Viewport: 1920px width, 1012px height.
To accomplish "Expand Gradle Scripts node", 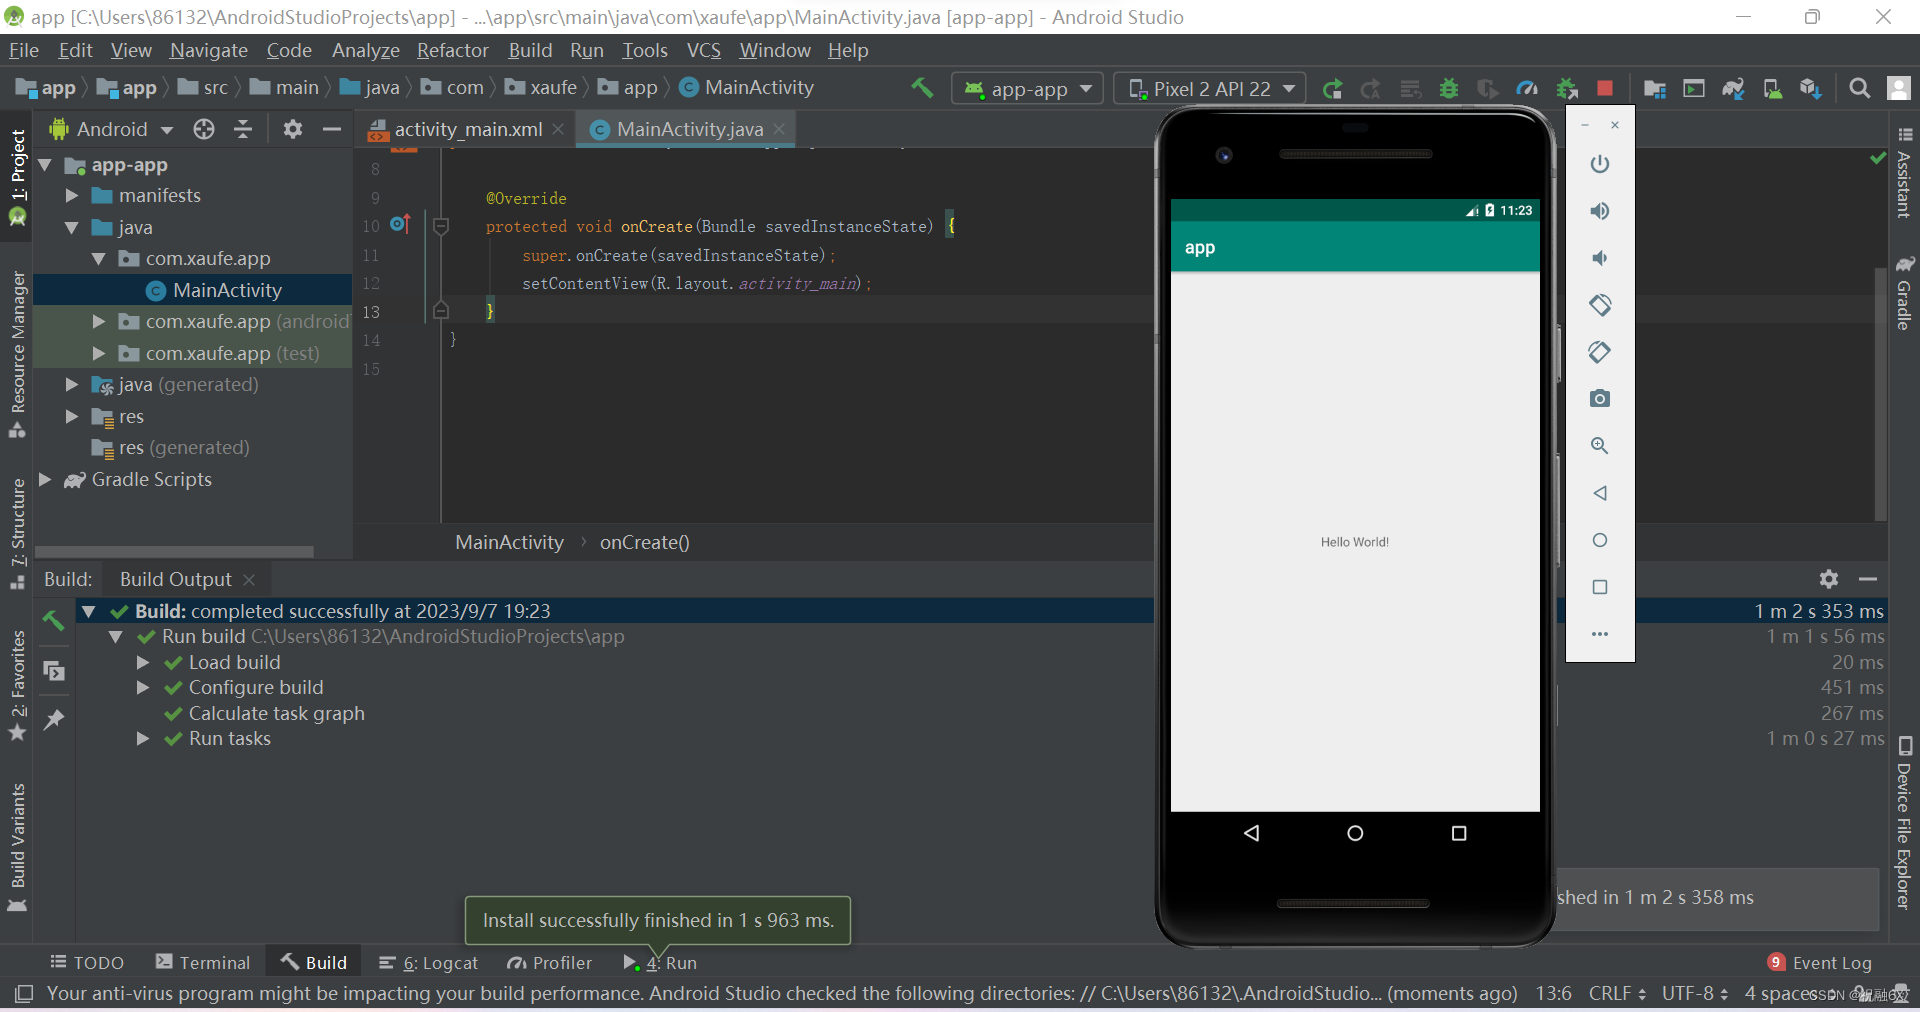I will pos(45,480).
